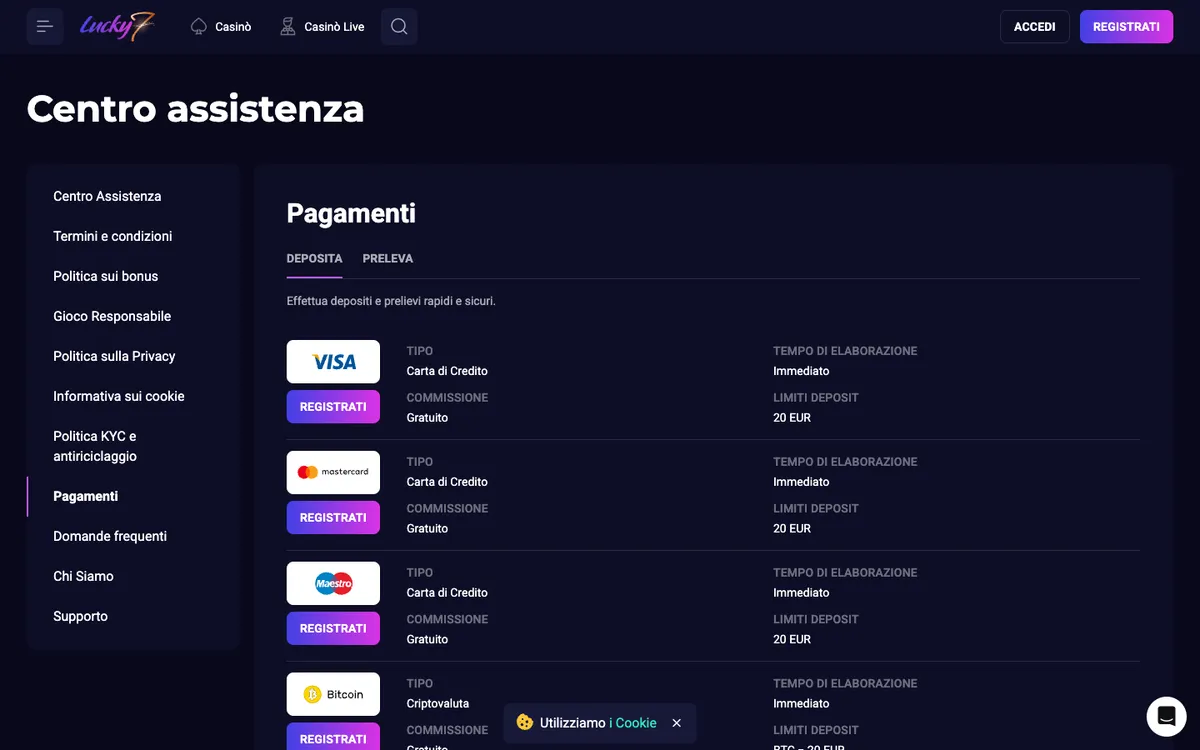
Task: Open Centro Assistenza in sidebar
Action: click(x=107, y=196)
